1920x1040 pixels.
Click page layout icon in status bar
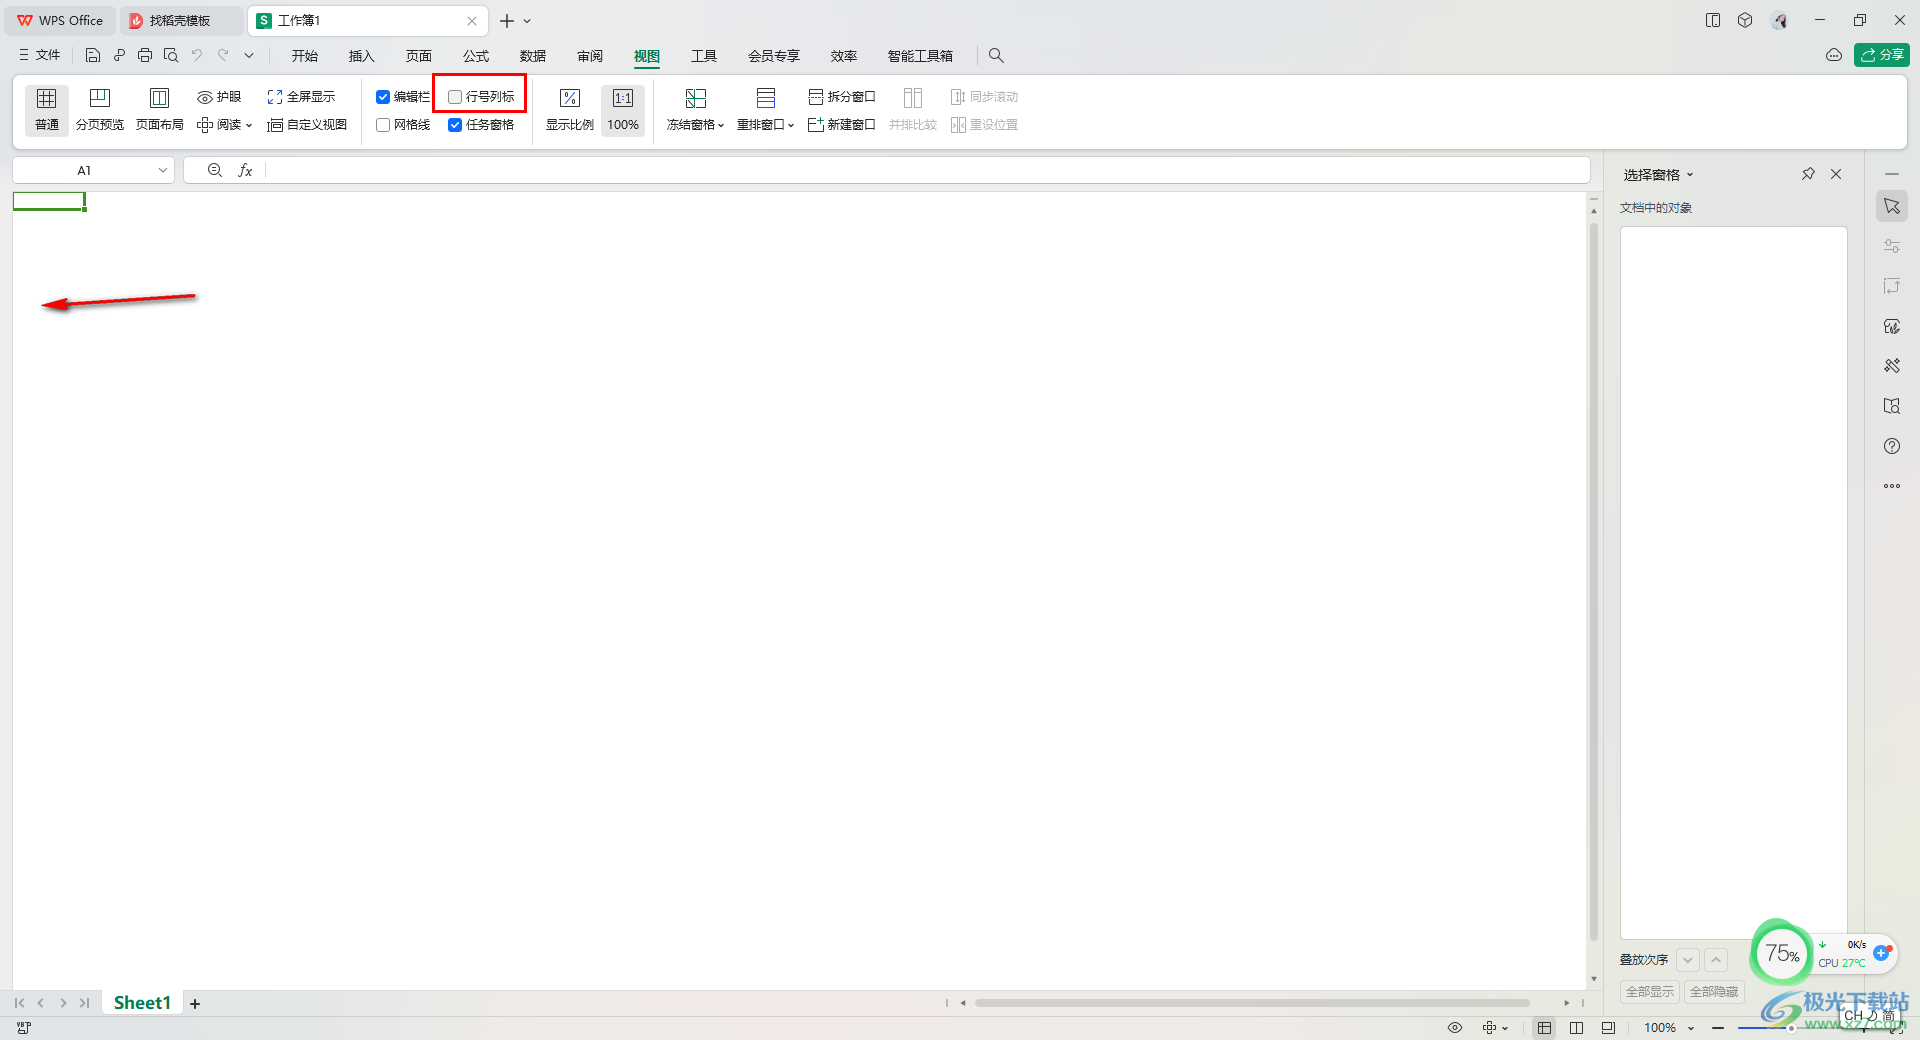click(1577, 1028)
